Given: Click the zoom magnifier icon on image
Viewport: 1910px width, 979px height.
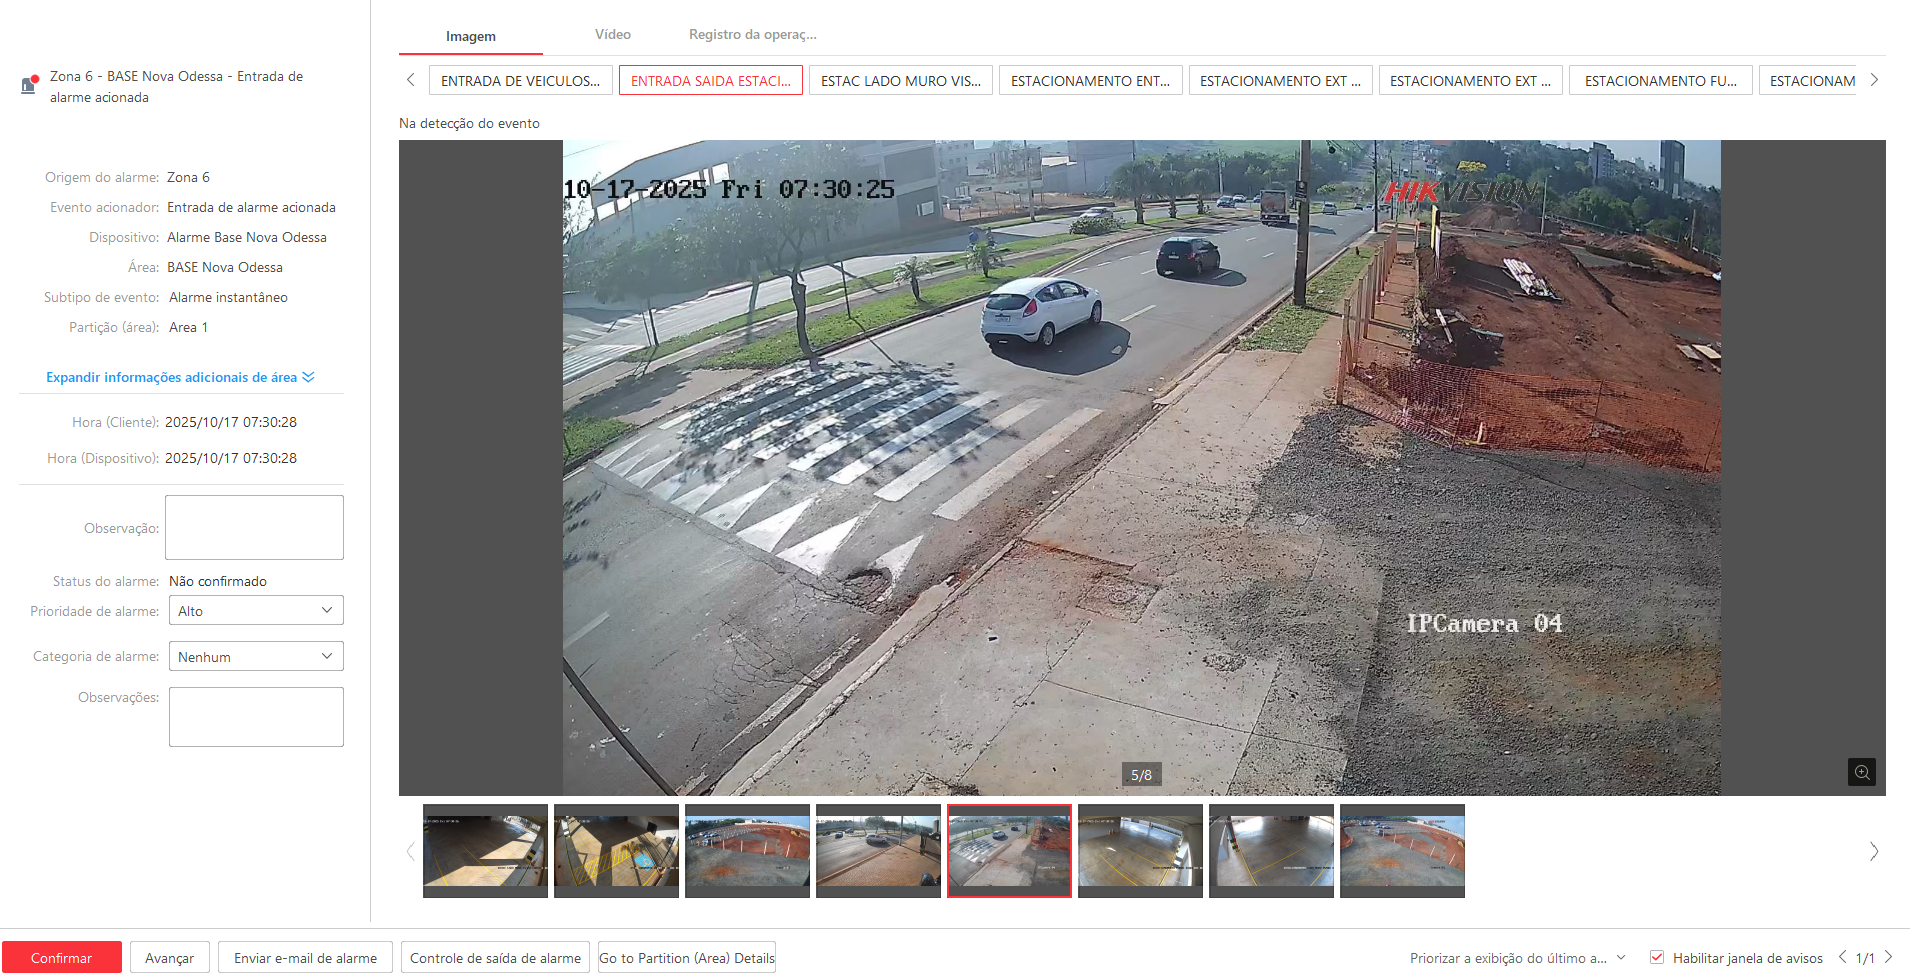Looking at the screenshot, I should 1861,772.
